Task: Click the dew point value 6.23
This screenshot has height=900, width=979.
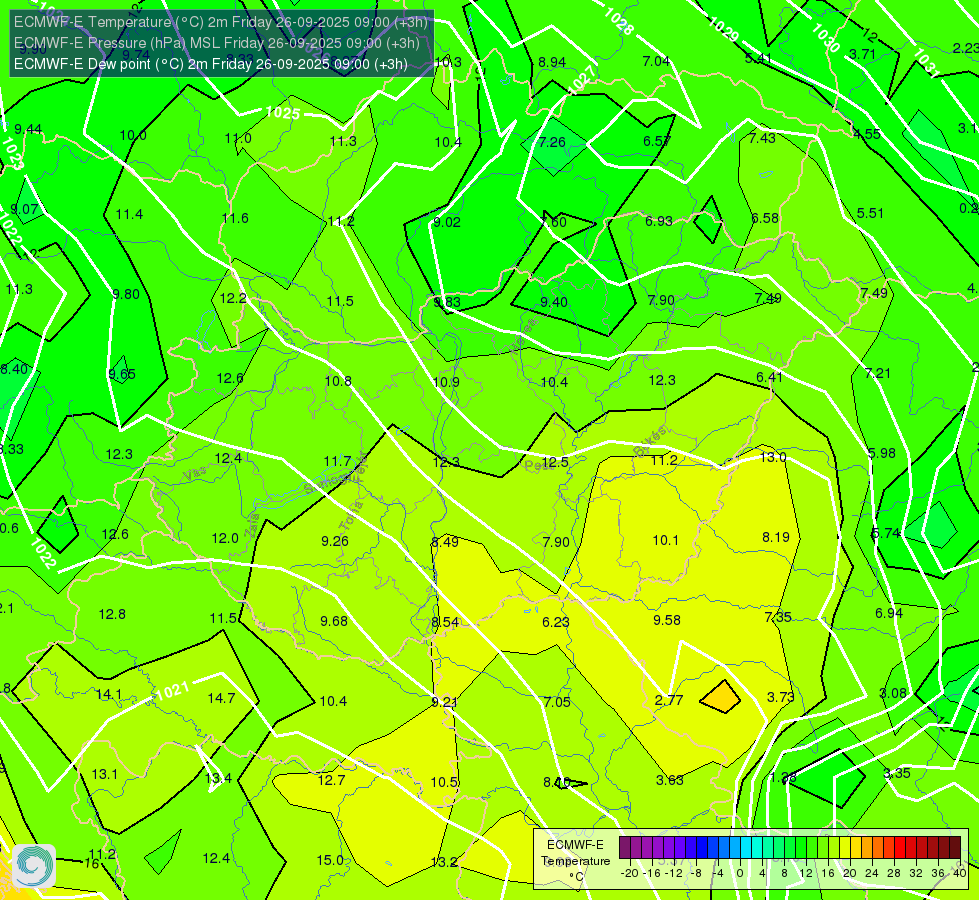Action: (556, 622)
